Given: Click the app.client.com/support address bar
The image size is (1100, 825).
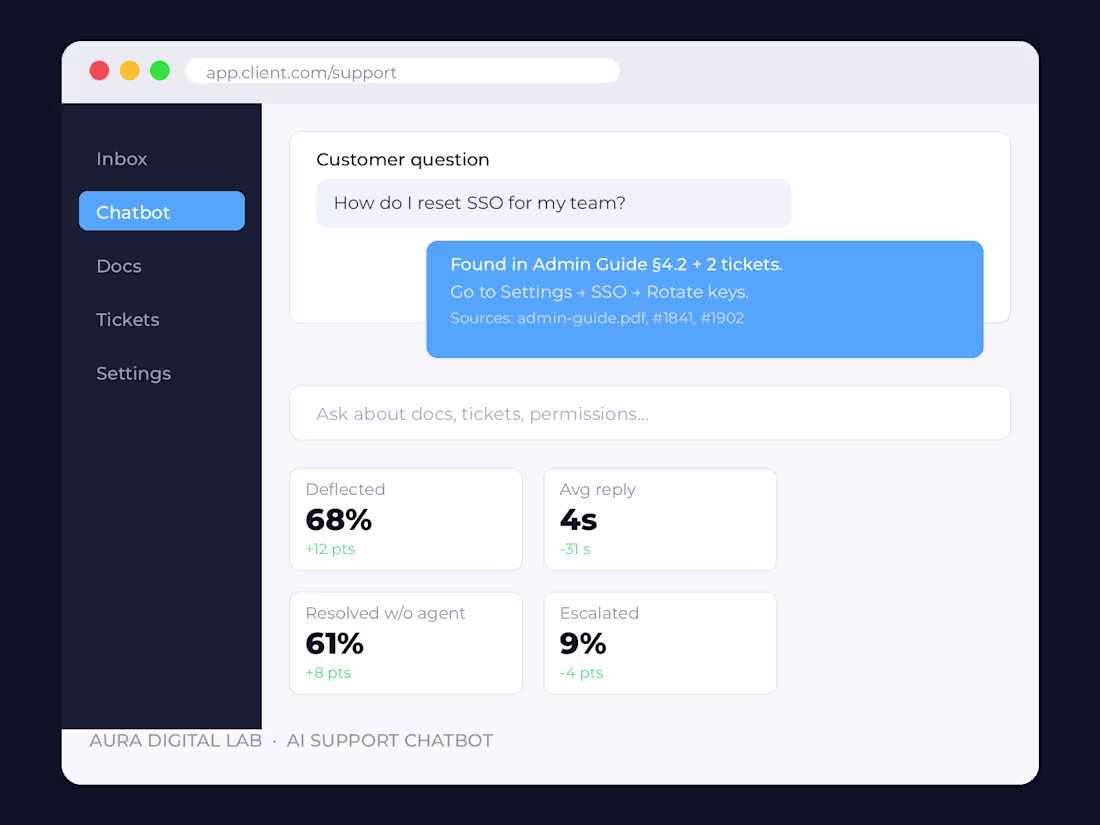Looking at the screenshot, I should coord(403,72).
